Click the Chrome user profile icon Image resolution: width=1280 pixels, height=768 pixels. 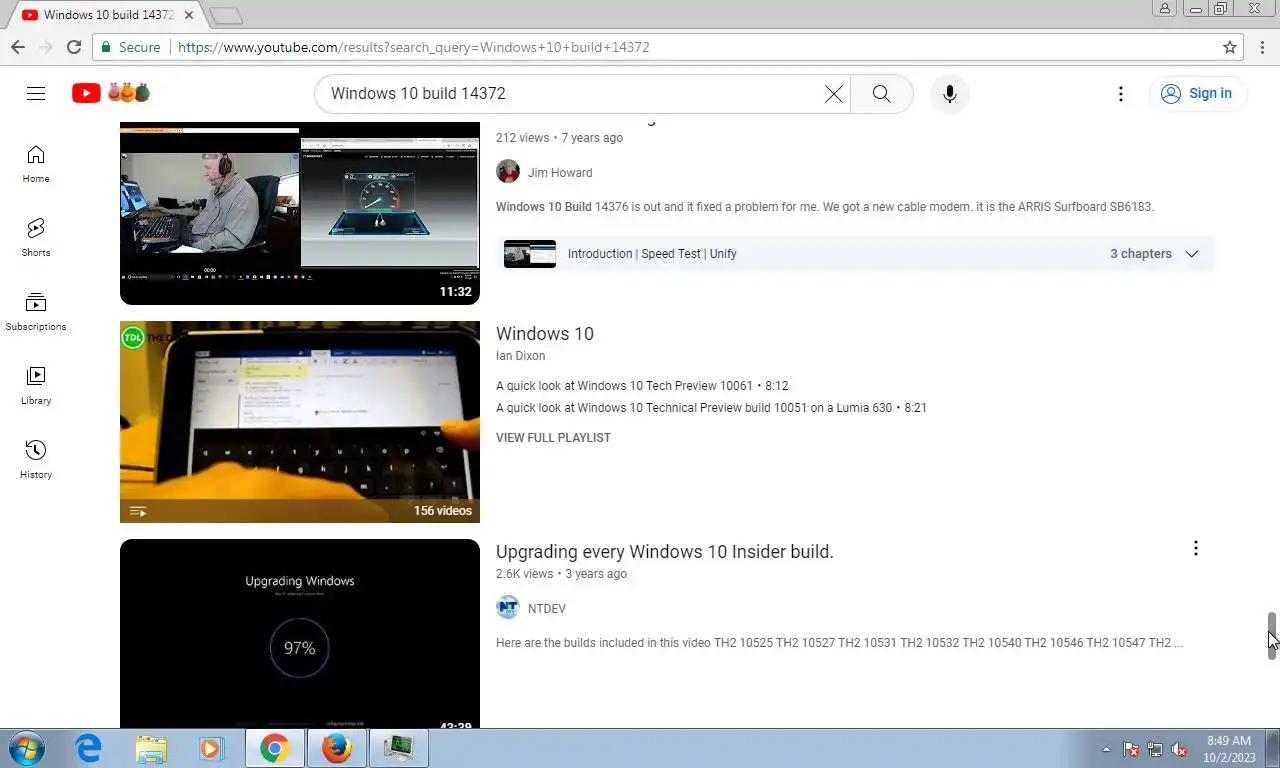[x=1164, y=8]
